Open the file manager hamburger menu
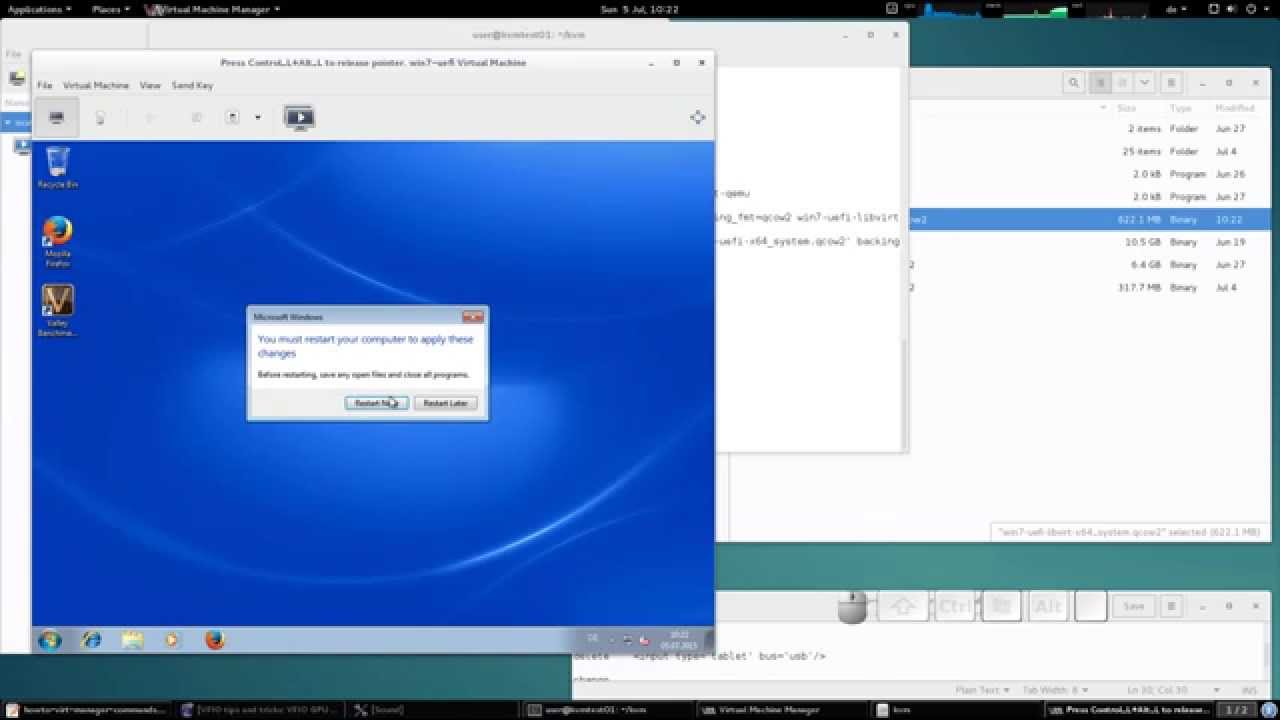 1171,83
